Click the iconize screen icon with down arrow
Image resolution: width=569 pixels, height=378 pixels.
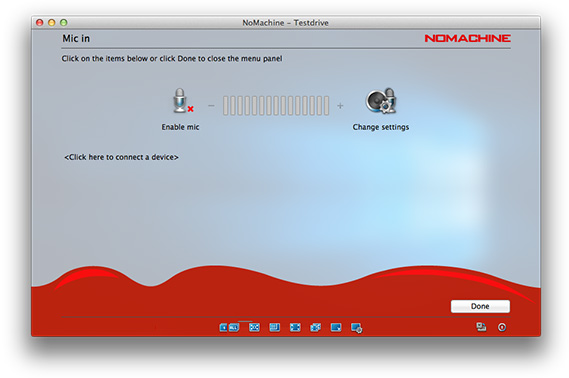coord(336,328)
